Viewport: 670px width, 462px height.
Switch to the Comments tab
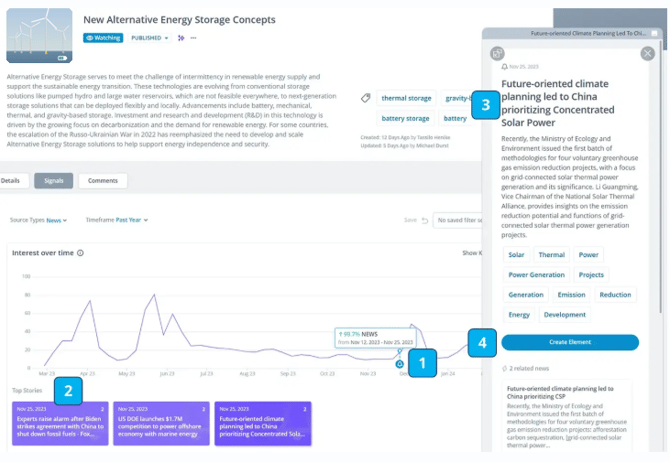point(103,181)
